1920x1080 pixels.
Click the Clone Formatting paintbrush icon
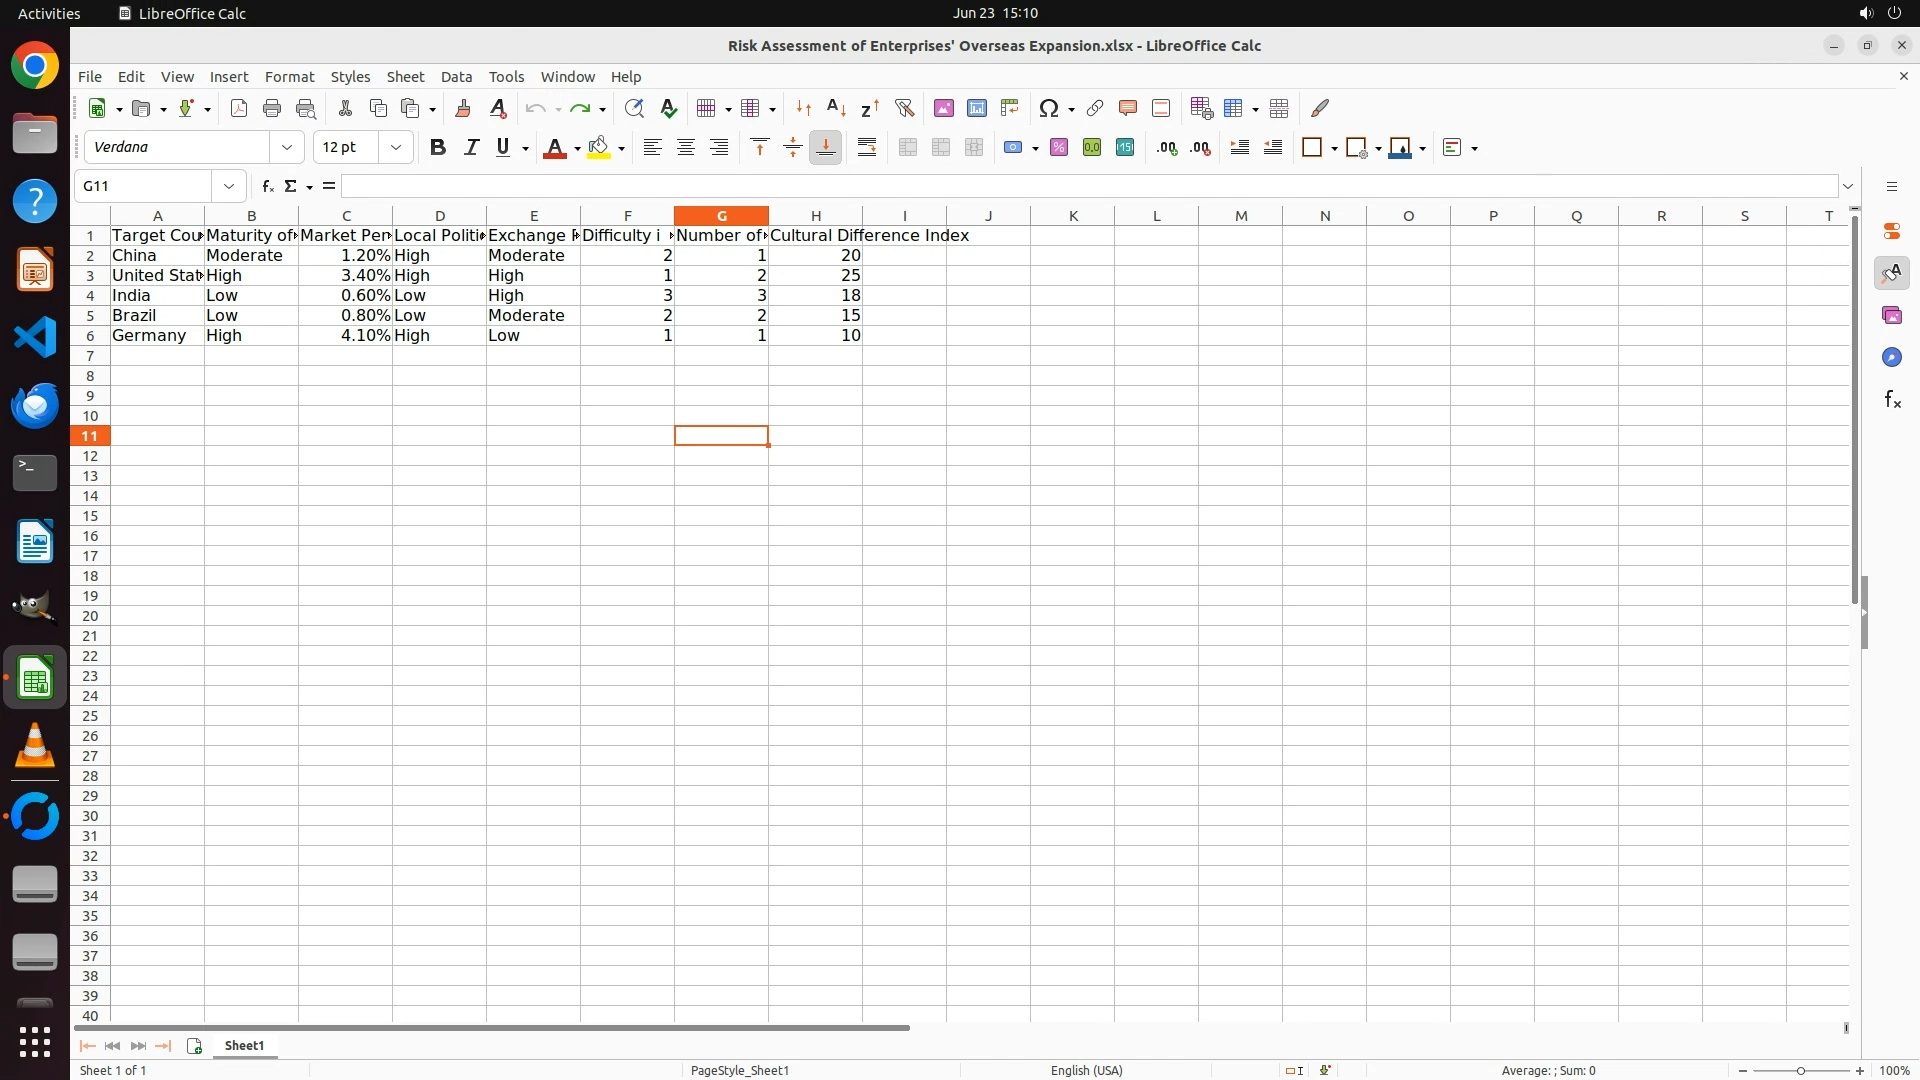coord(463,108)
